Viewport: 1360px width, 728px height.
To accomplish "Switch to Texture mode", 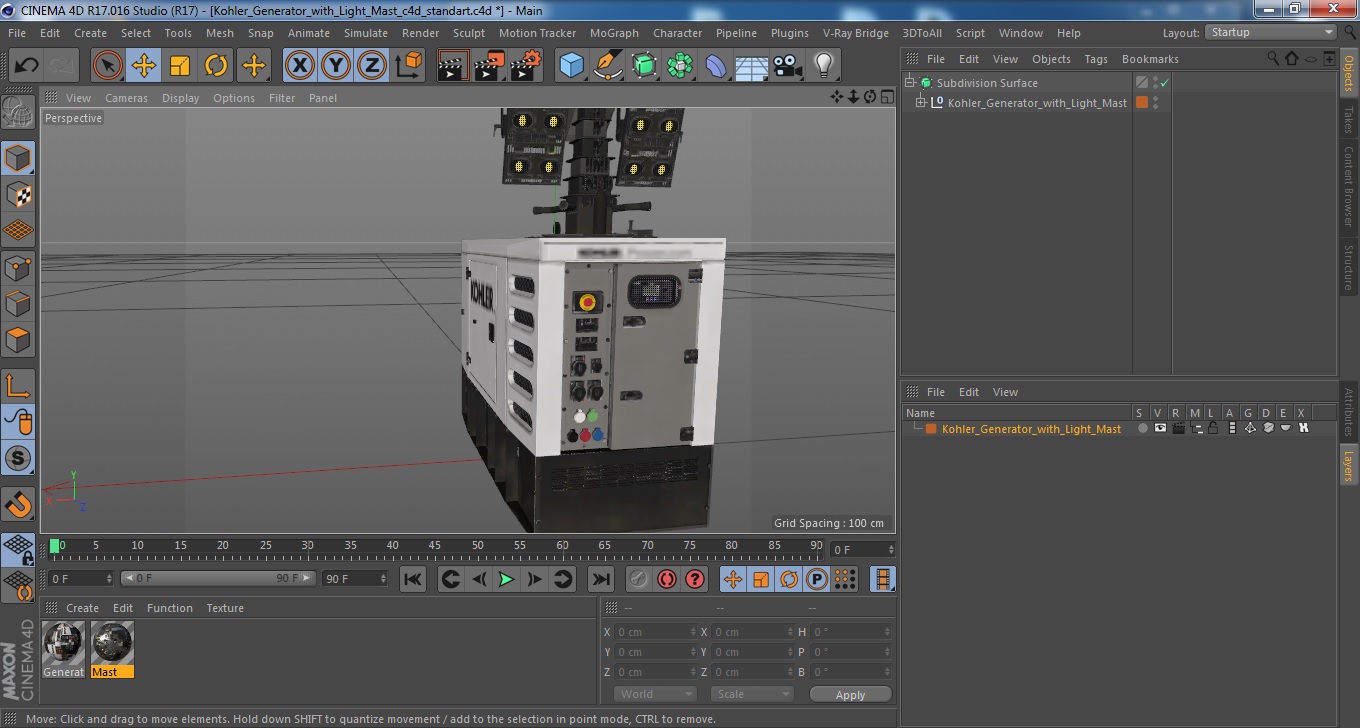I will pyautogui.click(x=18, y=194).
